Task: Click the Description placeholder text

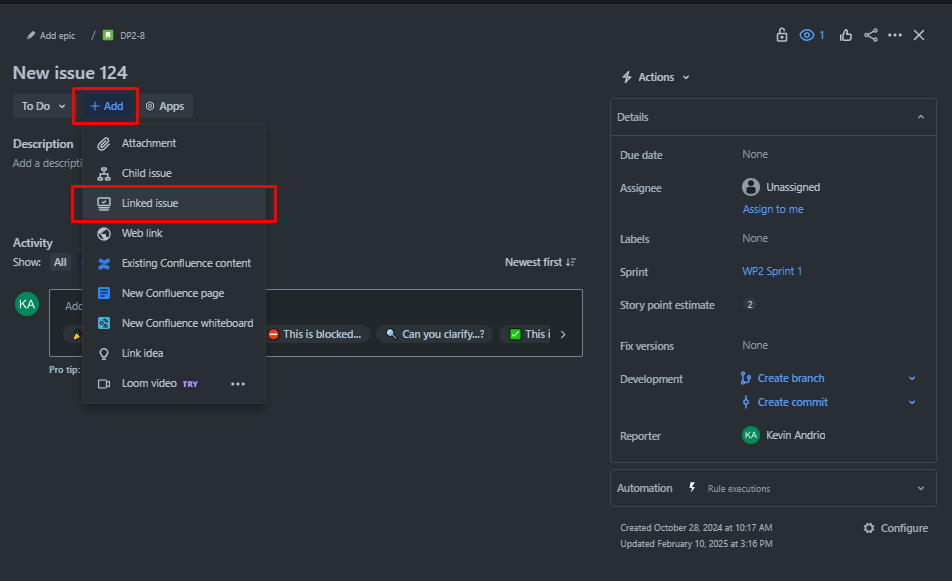Action: (47, 163)
